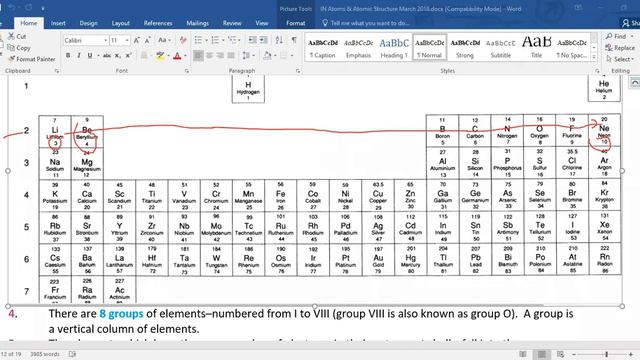The width and height of the screenshot is (640, 360).
Task: Expand the Styles gallery More arrow
Action: click(x=594, y=57)
